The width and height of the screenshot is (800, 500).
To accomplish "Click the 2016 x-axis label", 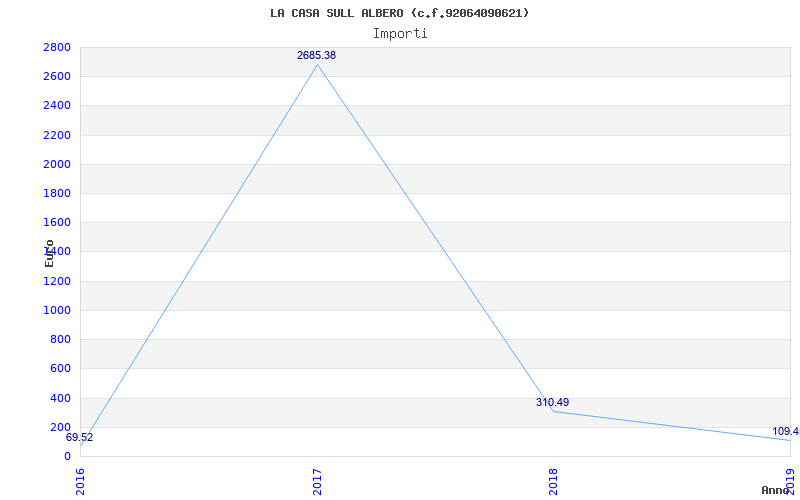I will (80, 482).
